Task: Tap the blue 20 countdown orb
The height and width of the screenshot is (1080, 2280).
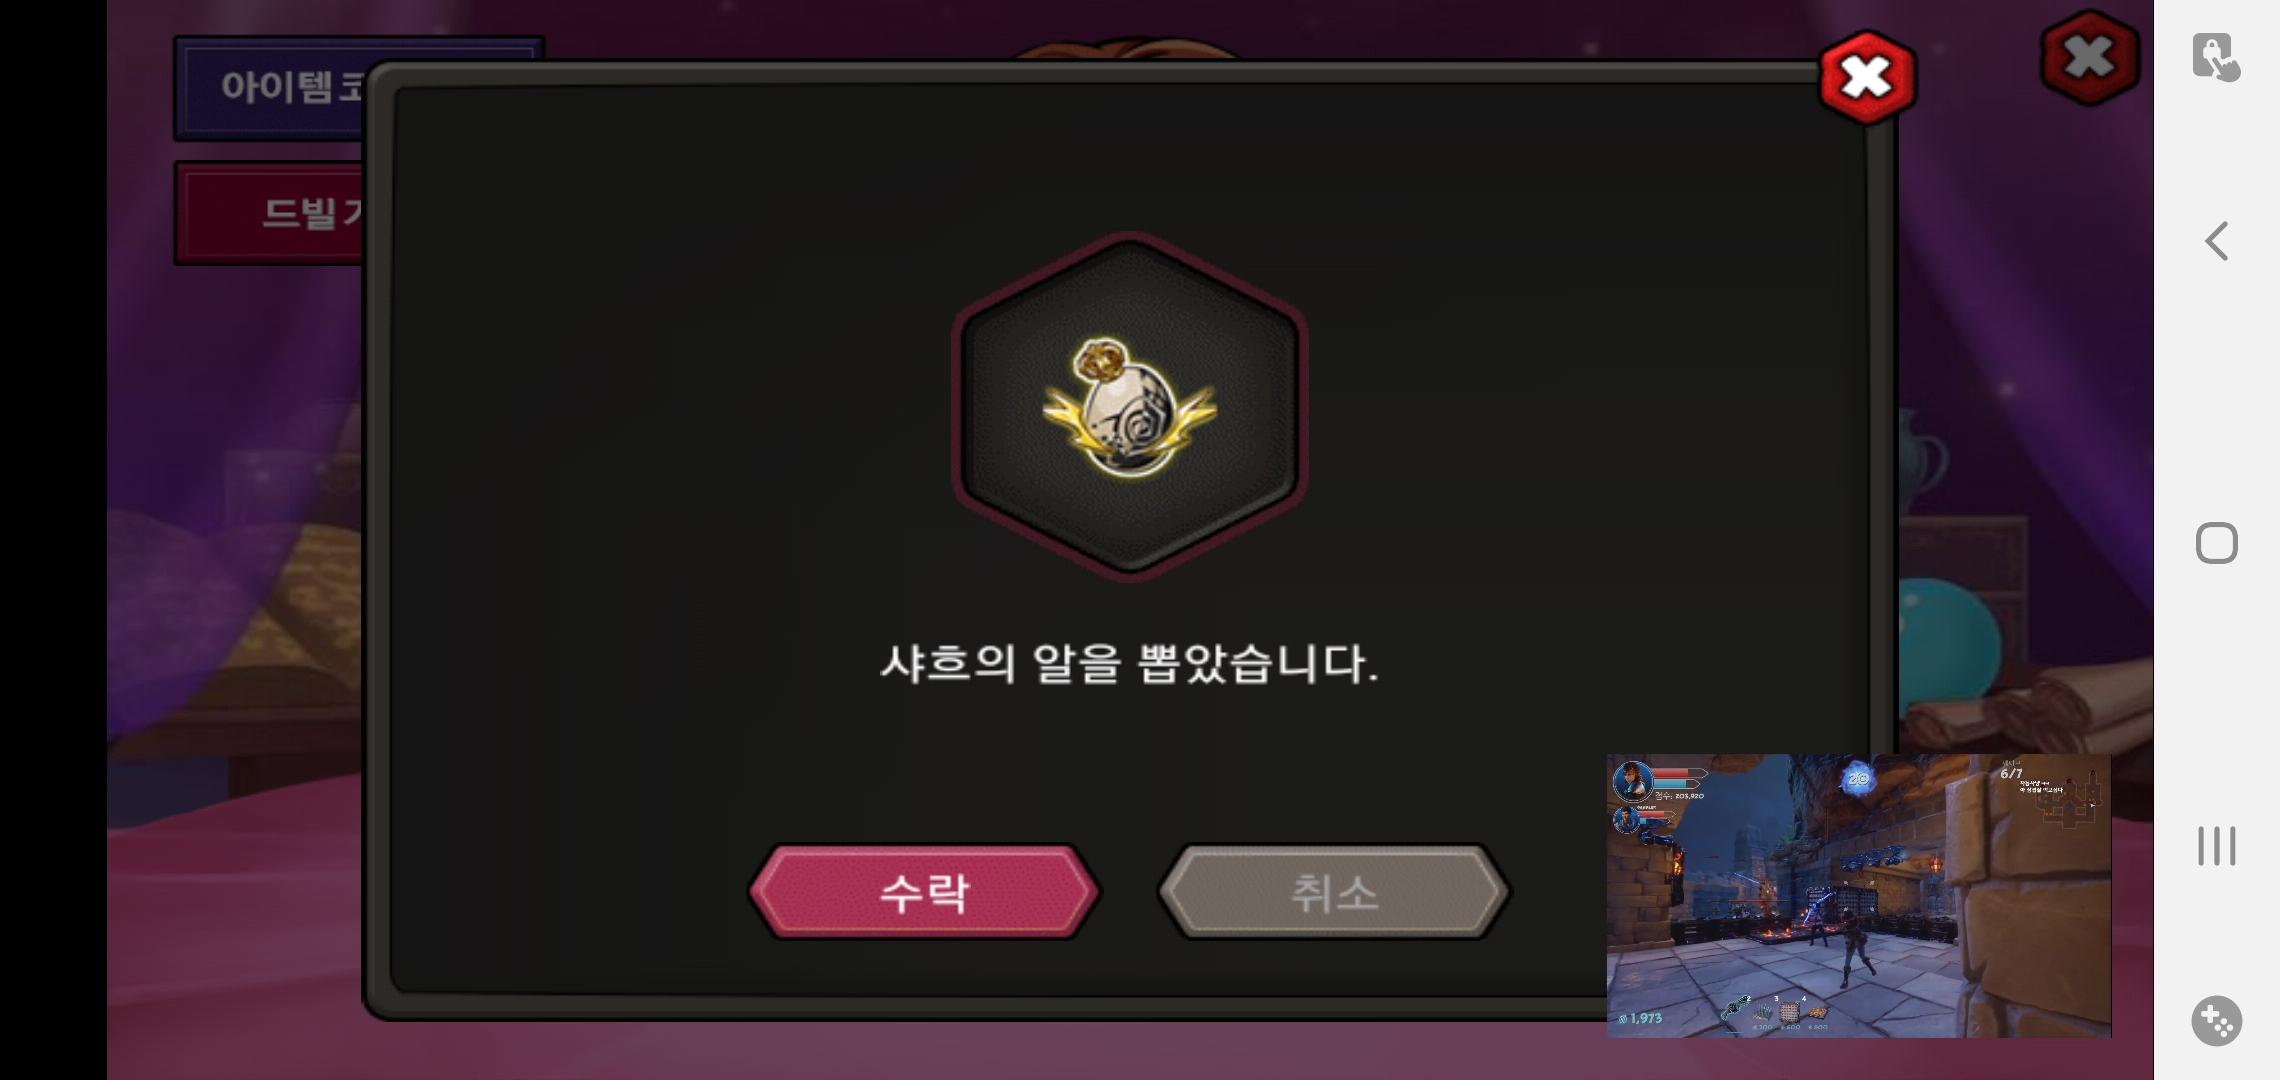Action: pos(1857,779)
